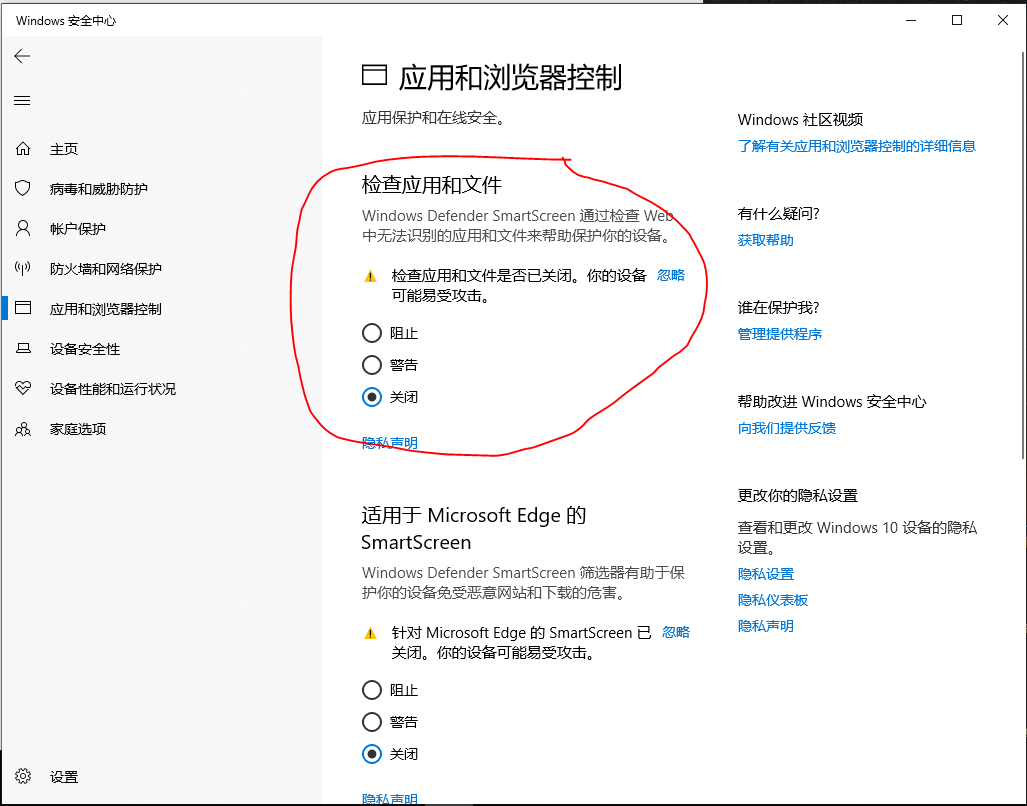Click the warning triangle beside Edge SmartScreen alert
This screenshot has width=1027, height=806.
(x=370, y=633)
